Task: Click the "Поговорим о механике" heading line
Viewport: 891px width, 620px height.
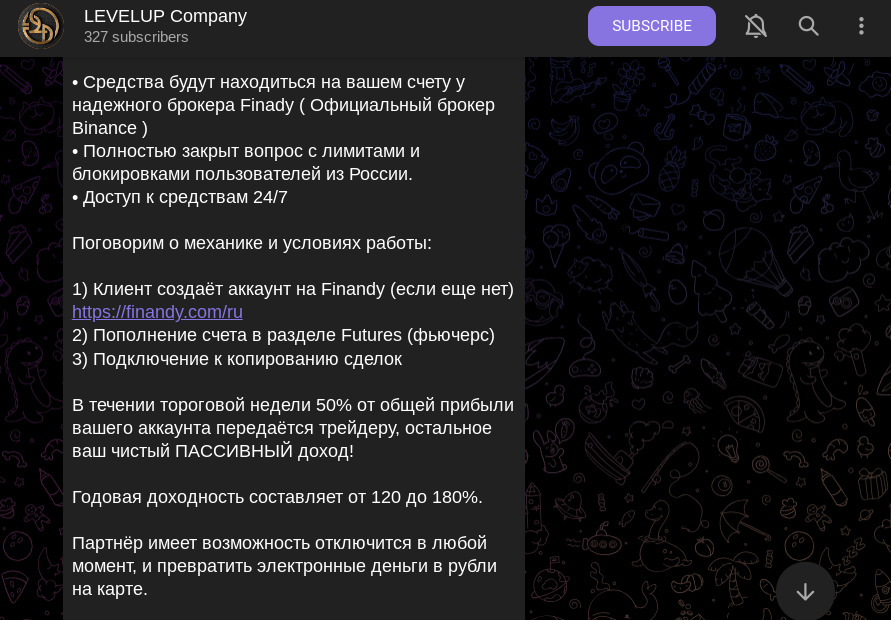Action: (x=252, y=243)
